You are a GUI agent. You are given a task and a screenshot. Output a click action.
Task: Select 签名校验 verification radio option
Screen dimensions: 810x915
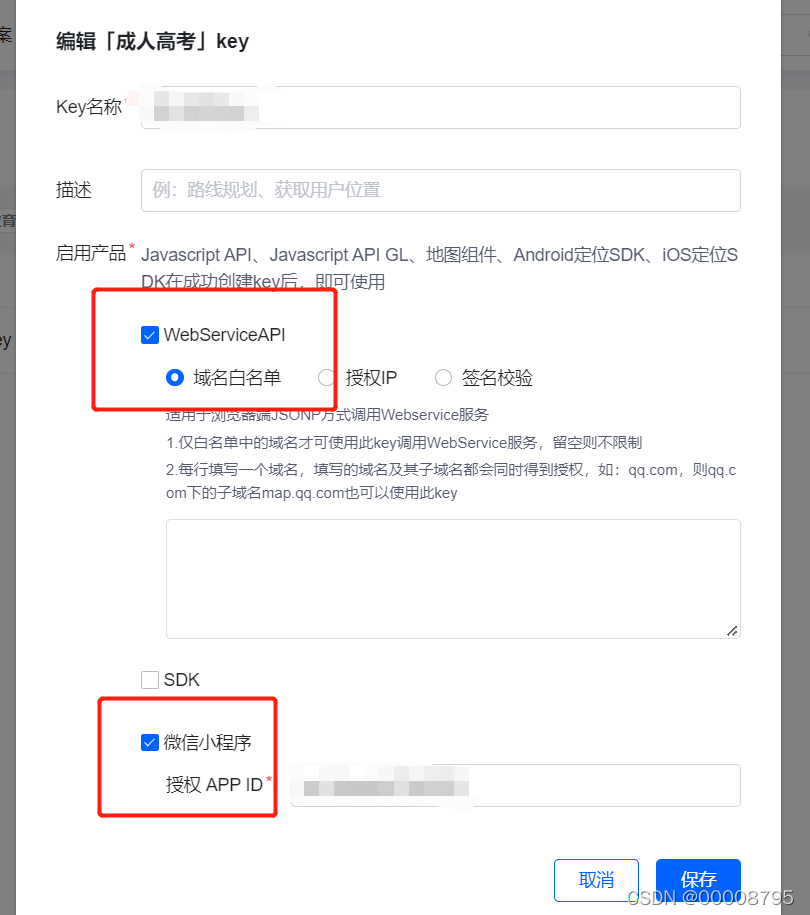click(444, 378)
